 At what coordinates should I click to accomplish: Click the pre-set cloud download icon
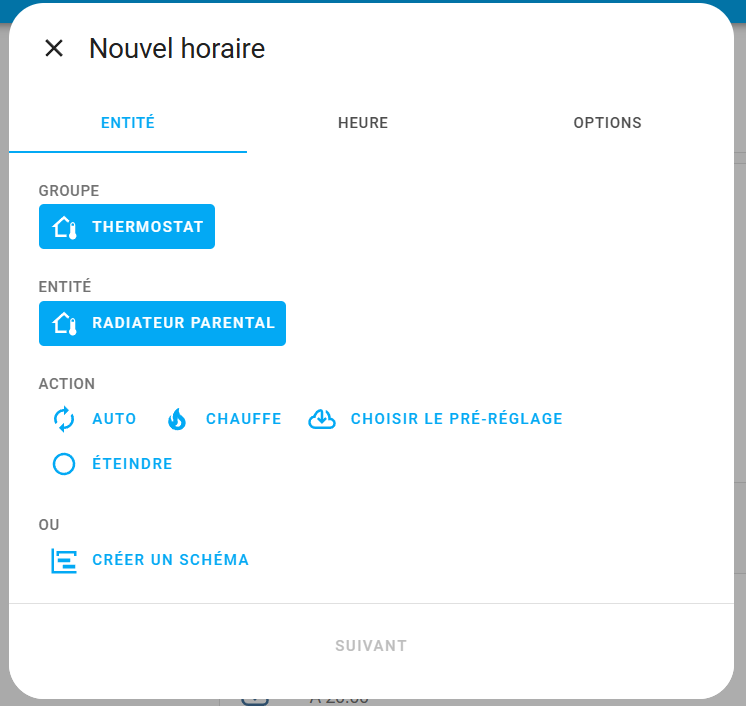click(322, 419)
